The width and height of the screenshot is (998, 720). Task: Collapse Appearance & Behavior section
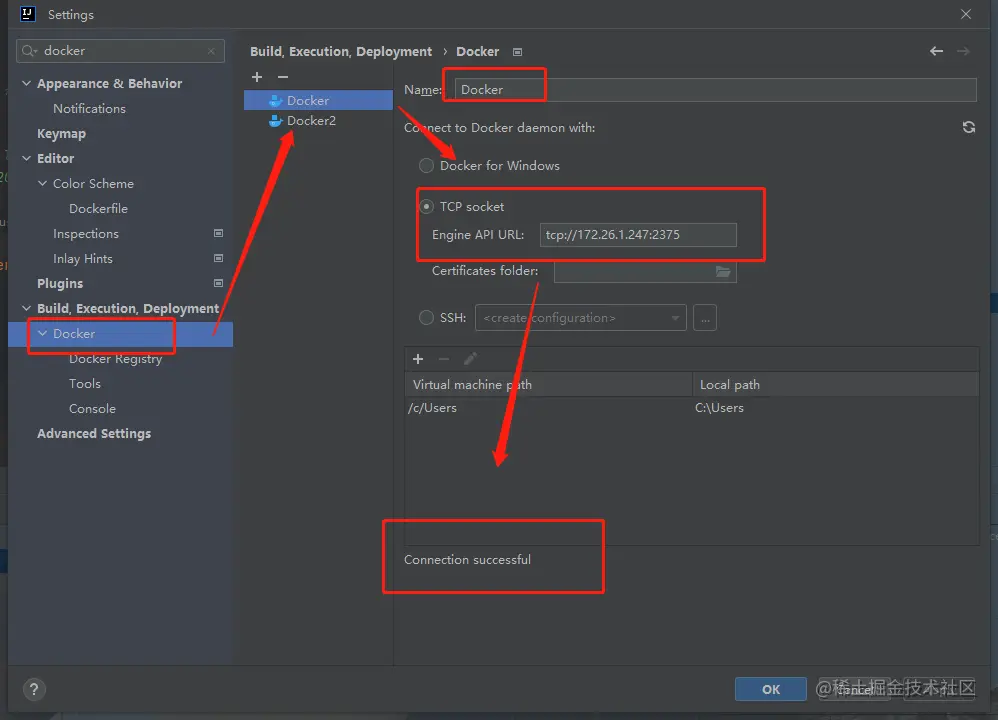[27, 83]
